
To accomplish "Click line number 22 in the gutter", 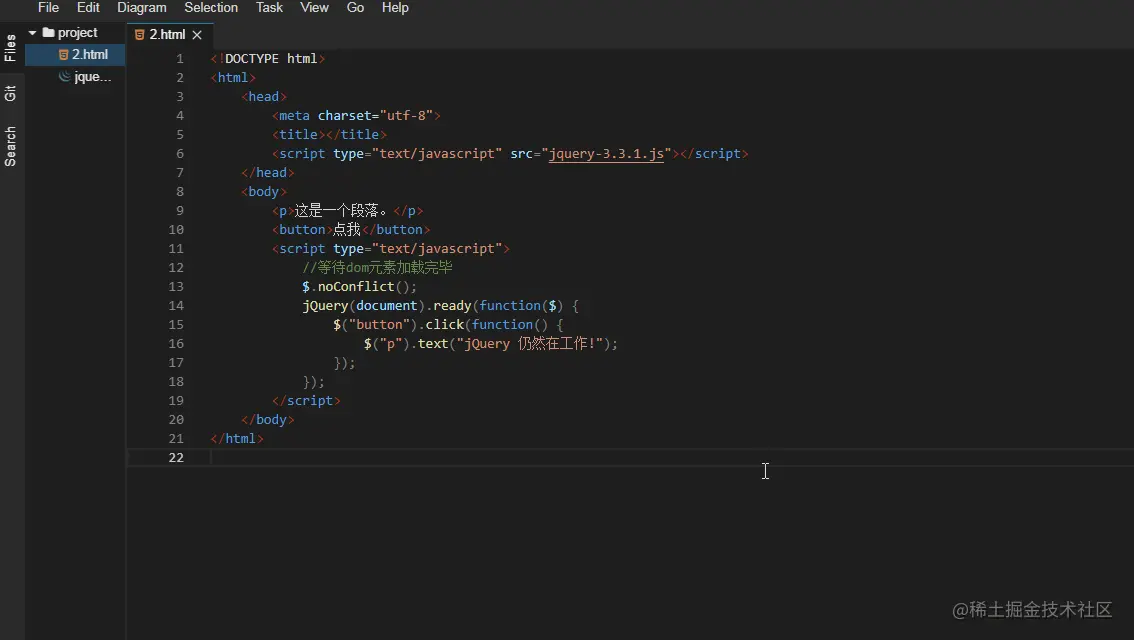I will 176,457.
